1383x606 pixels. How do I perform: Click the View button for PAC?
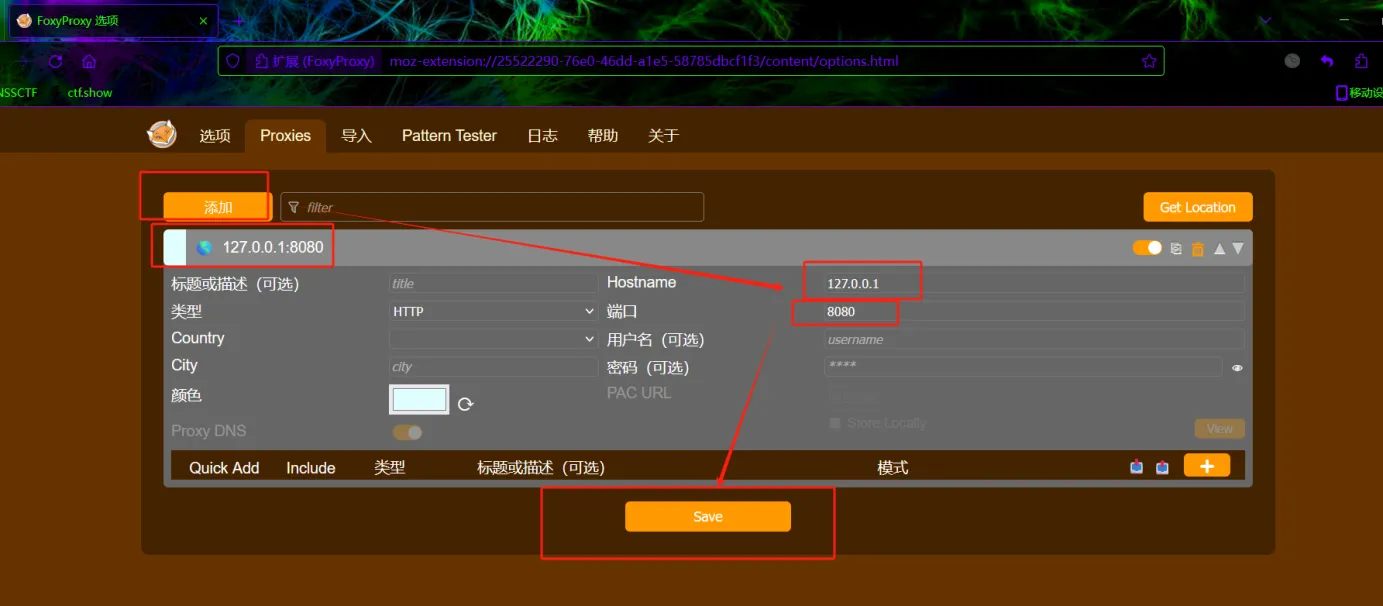(1220, 428)
